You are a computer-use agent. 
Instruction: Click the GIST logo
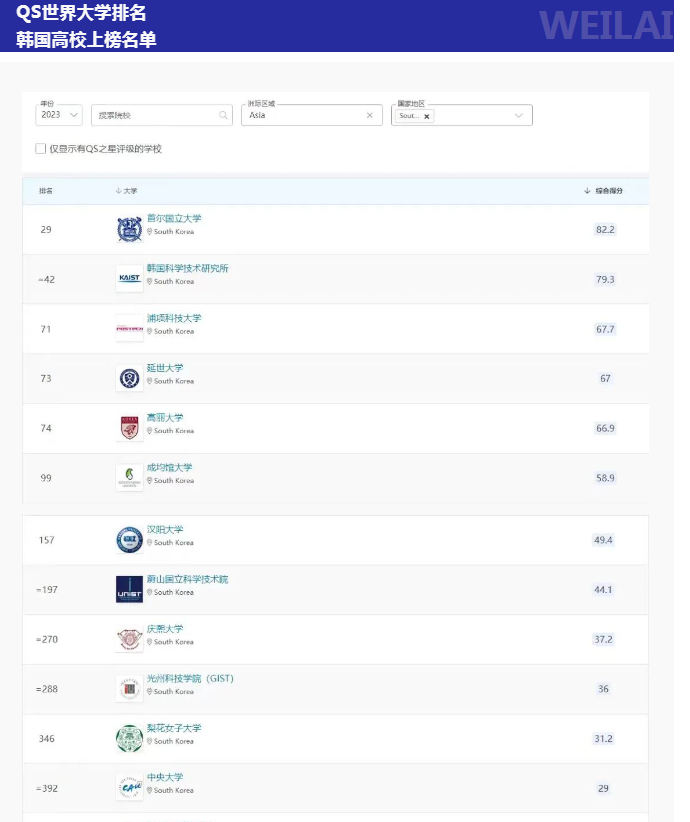click(x=130, y=689)
